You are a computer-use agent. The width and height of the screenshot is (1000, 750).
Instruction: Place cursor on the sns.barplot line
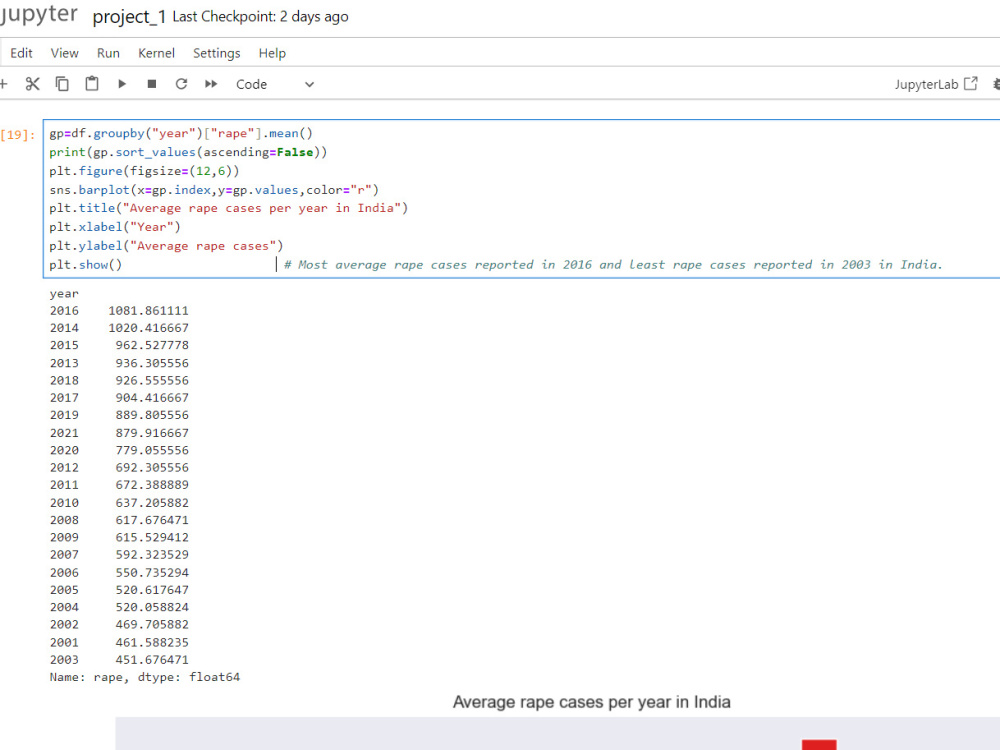[214, 189]
